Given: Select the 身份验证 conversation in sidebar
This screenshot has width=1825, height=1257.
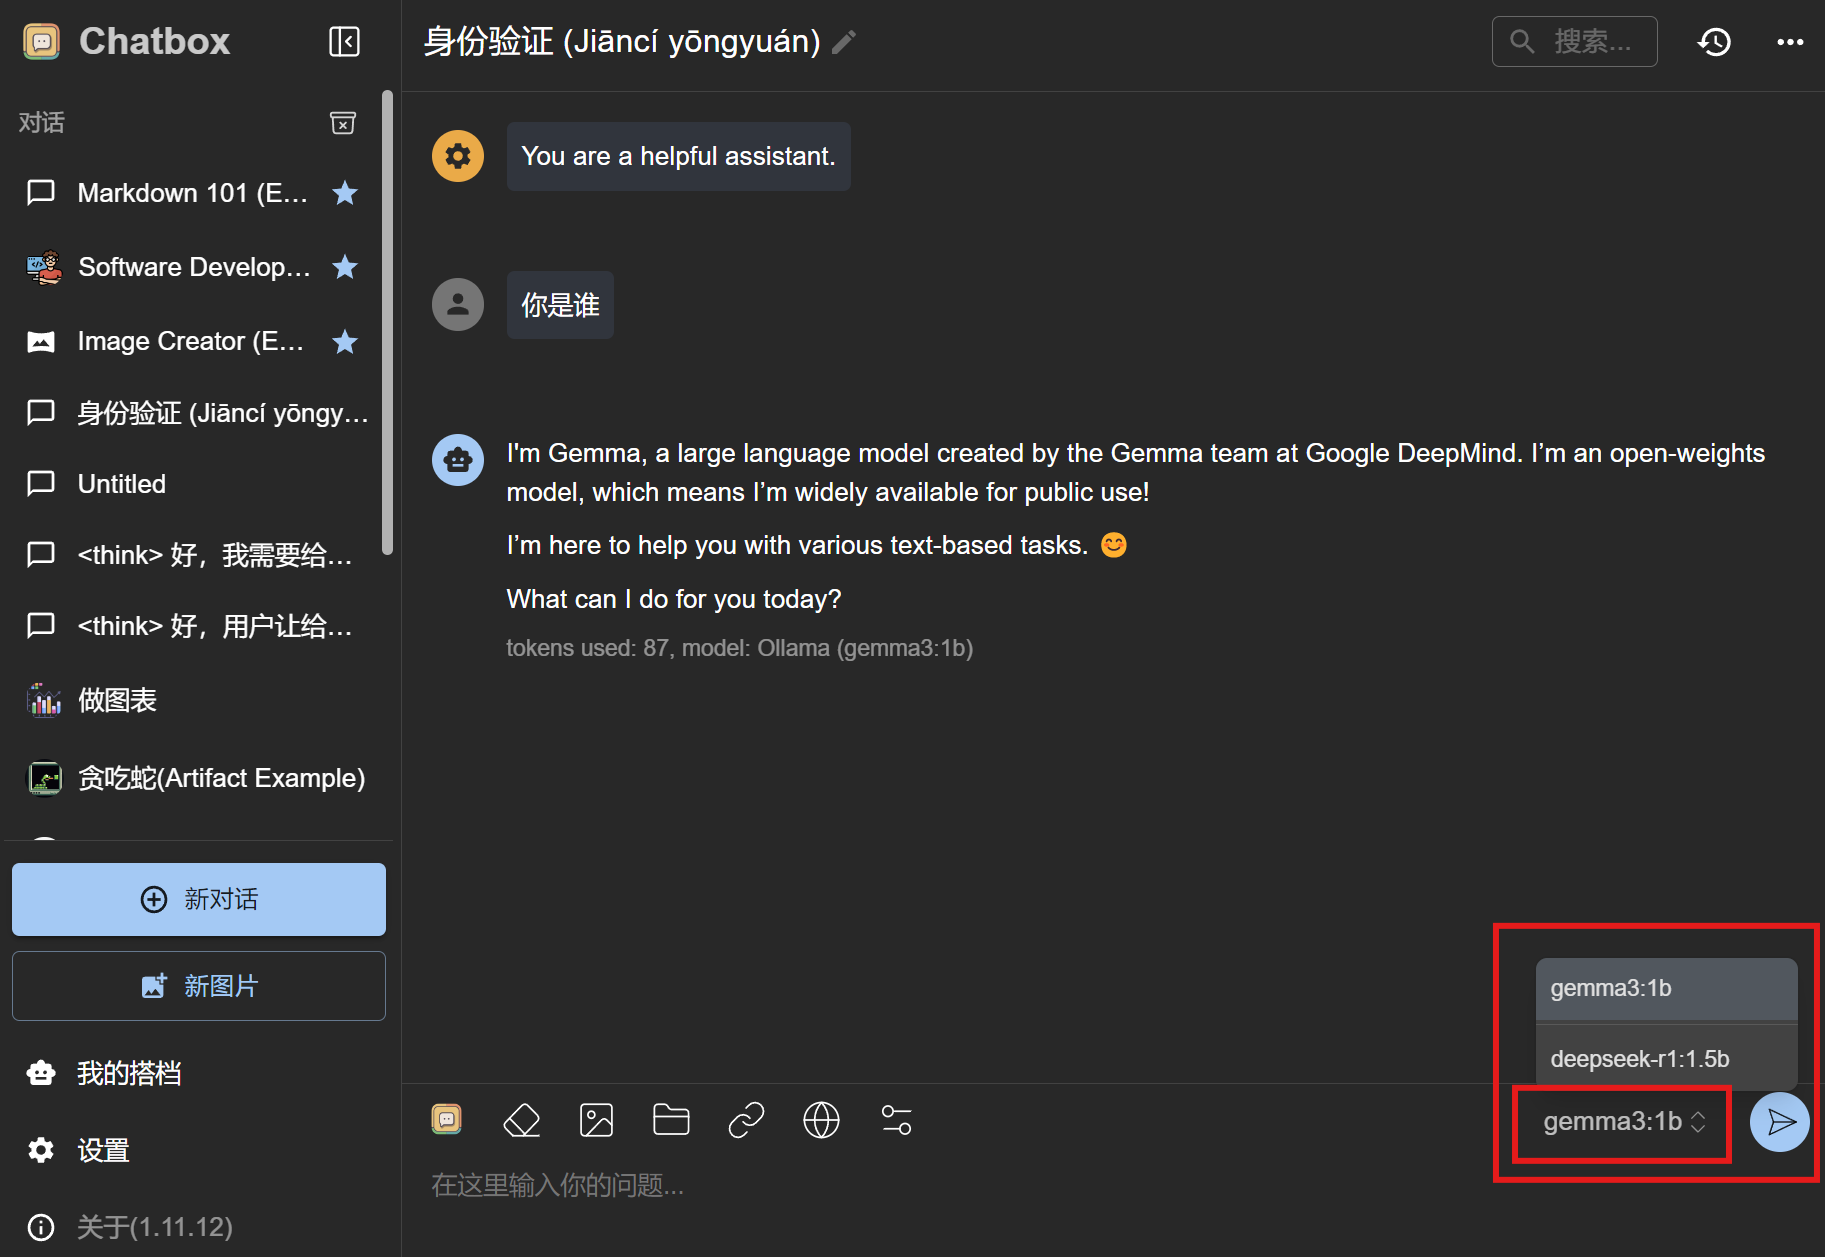Looking at the screenshot, I should 192,412.
